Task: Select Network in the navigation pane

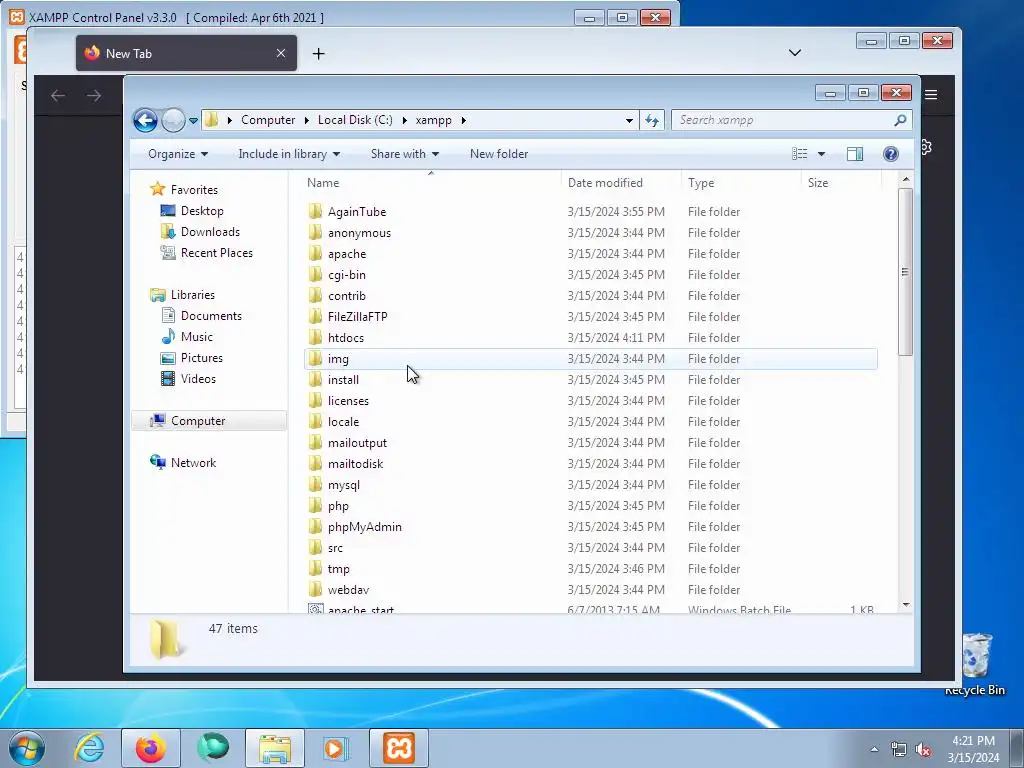Action: pos(193,463)
